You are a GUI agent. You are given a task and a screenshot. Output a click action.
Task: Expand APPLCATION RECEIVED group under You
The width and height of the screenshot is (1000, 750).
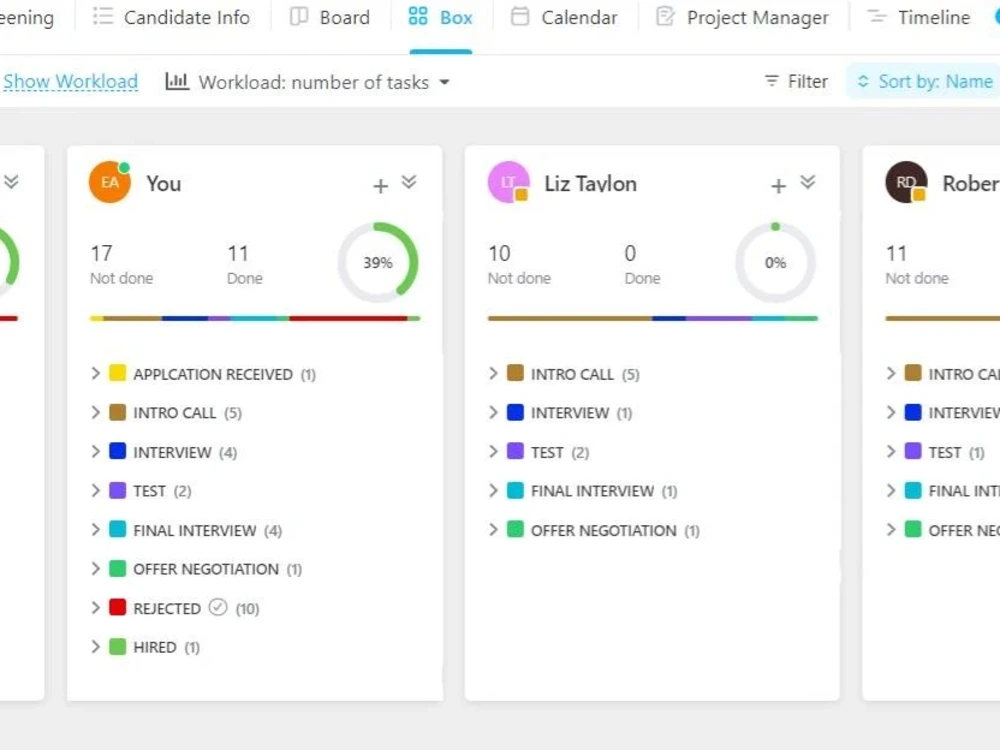[95, 373]
